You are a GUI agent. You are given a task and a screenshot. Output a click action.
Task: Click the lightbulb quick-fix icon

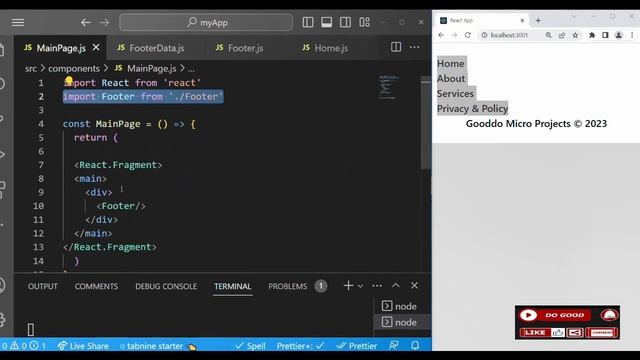pyautogui.click(x=69, y=80)
